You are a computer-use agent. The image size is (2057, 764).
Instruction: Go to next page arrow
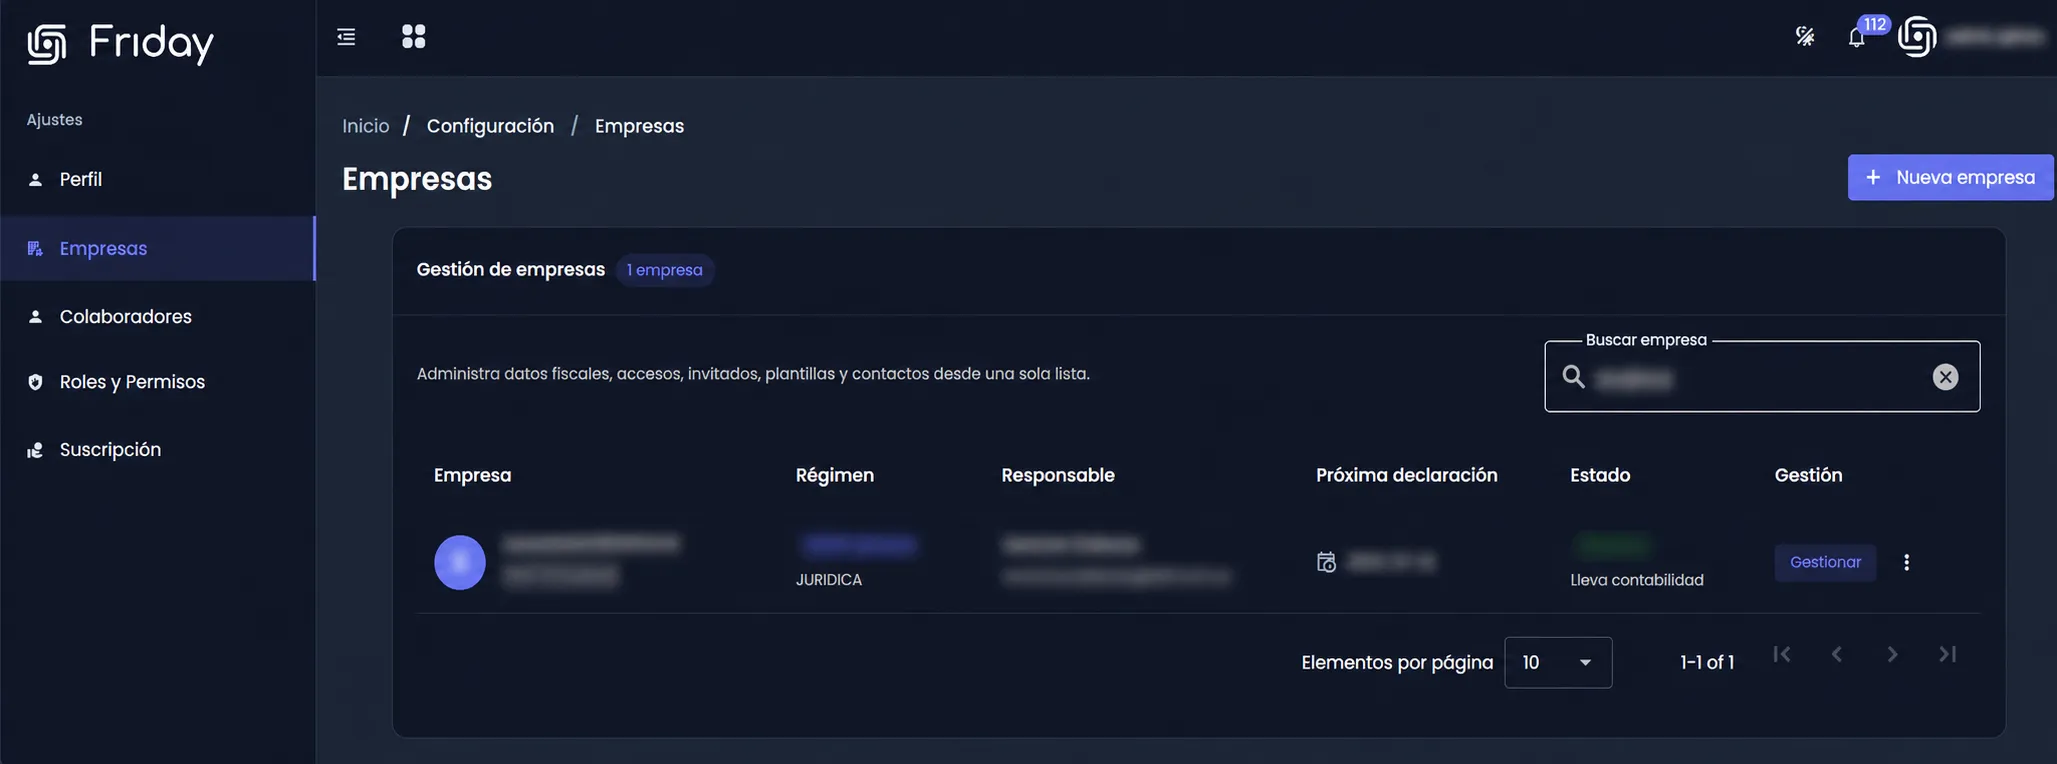point(1892,654)
